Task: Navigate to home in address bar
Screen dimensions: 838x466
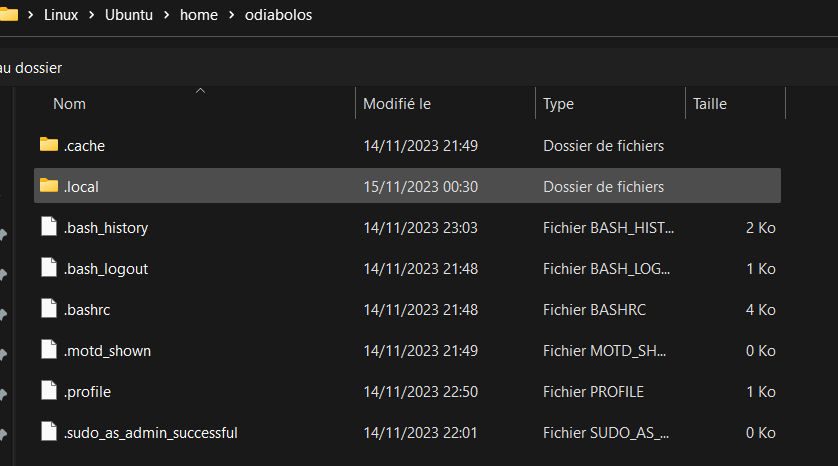Action: coord(199,15)
